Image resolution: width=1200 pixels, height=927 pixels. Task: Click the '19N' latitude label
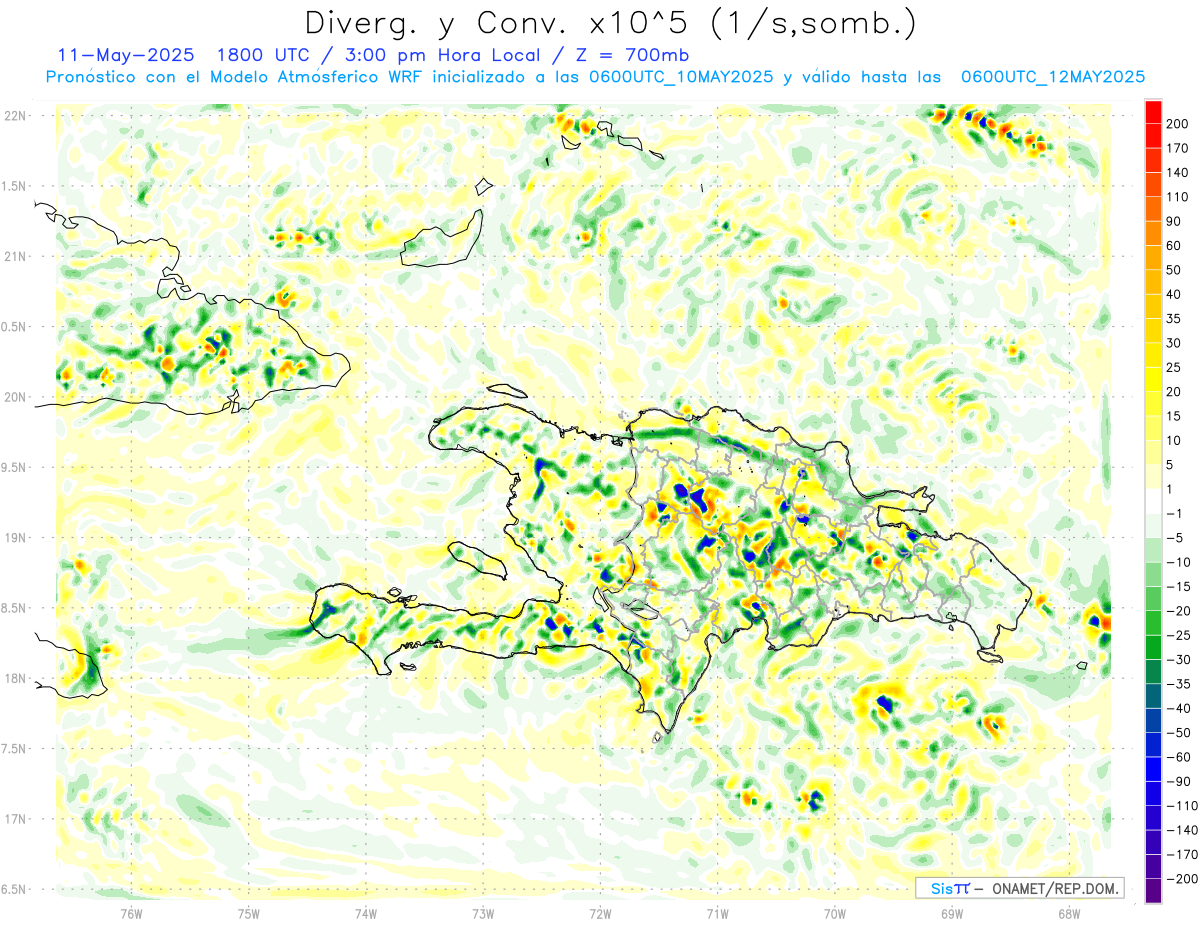pyautogui.click(x=15, y=538)
